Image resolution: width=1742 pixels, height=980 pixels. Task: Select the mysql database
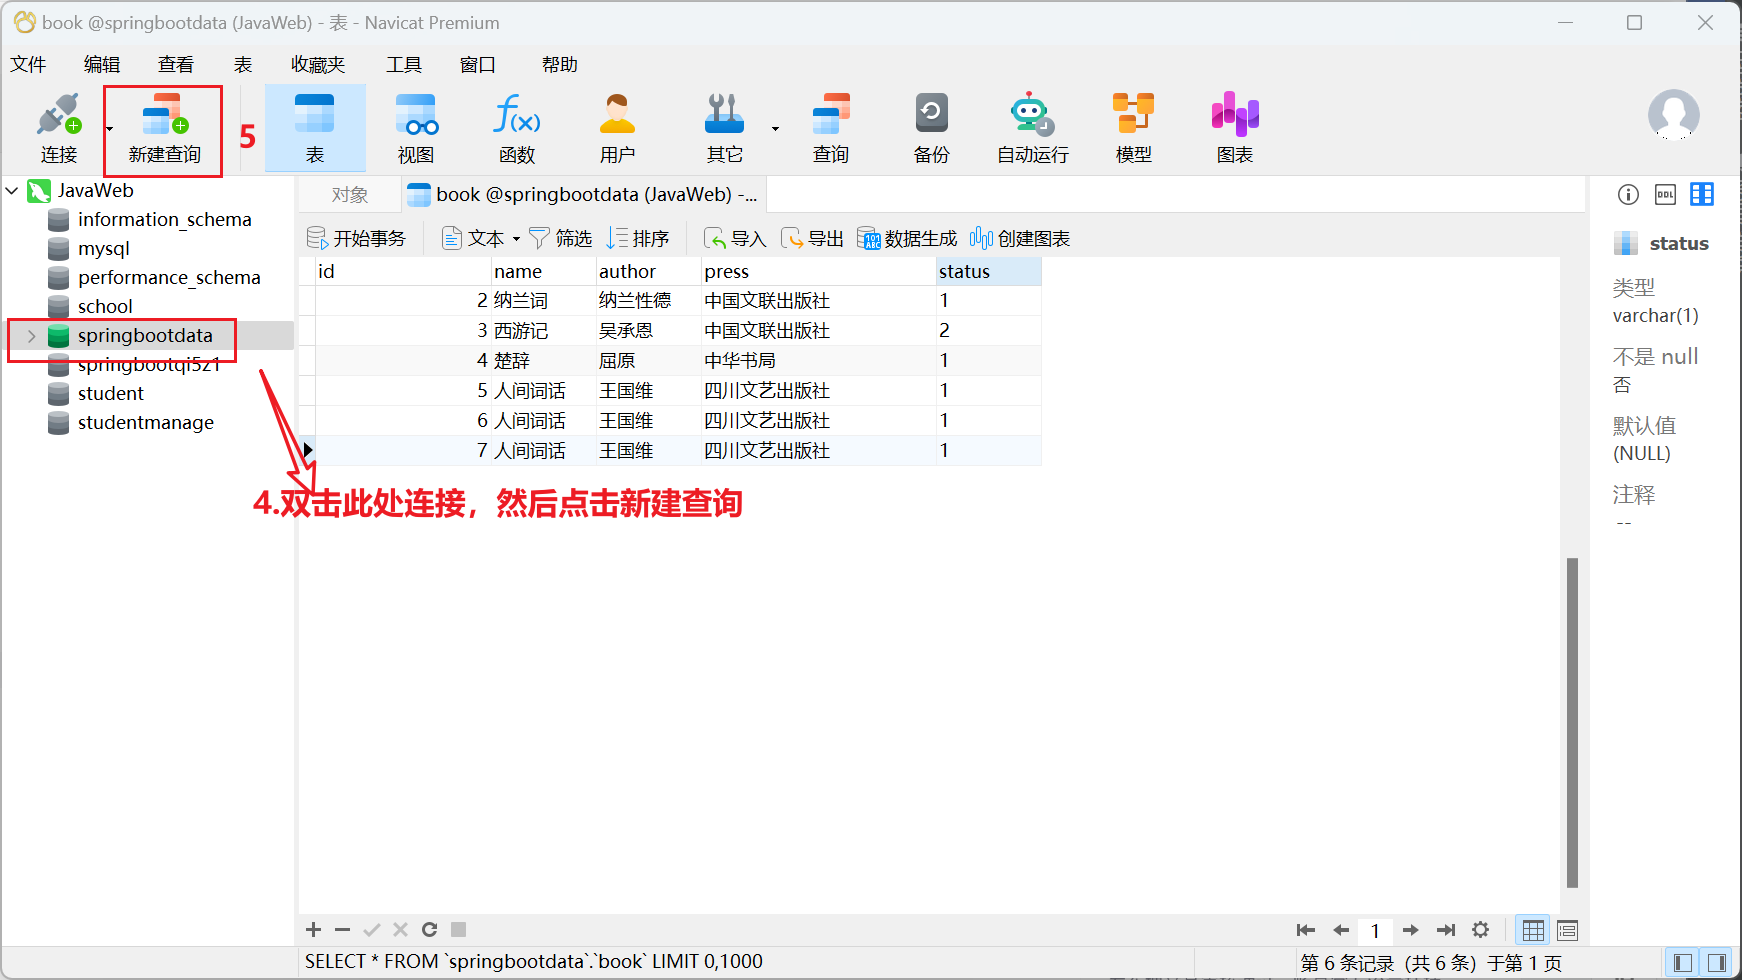pyautogui.click(x=104, y=249)
